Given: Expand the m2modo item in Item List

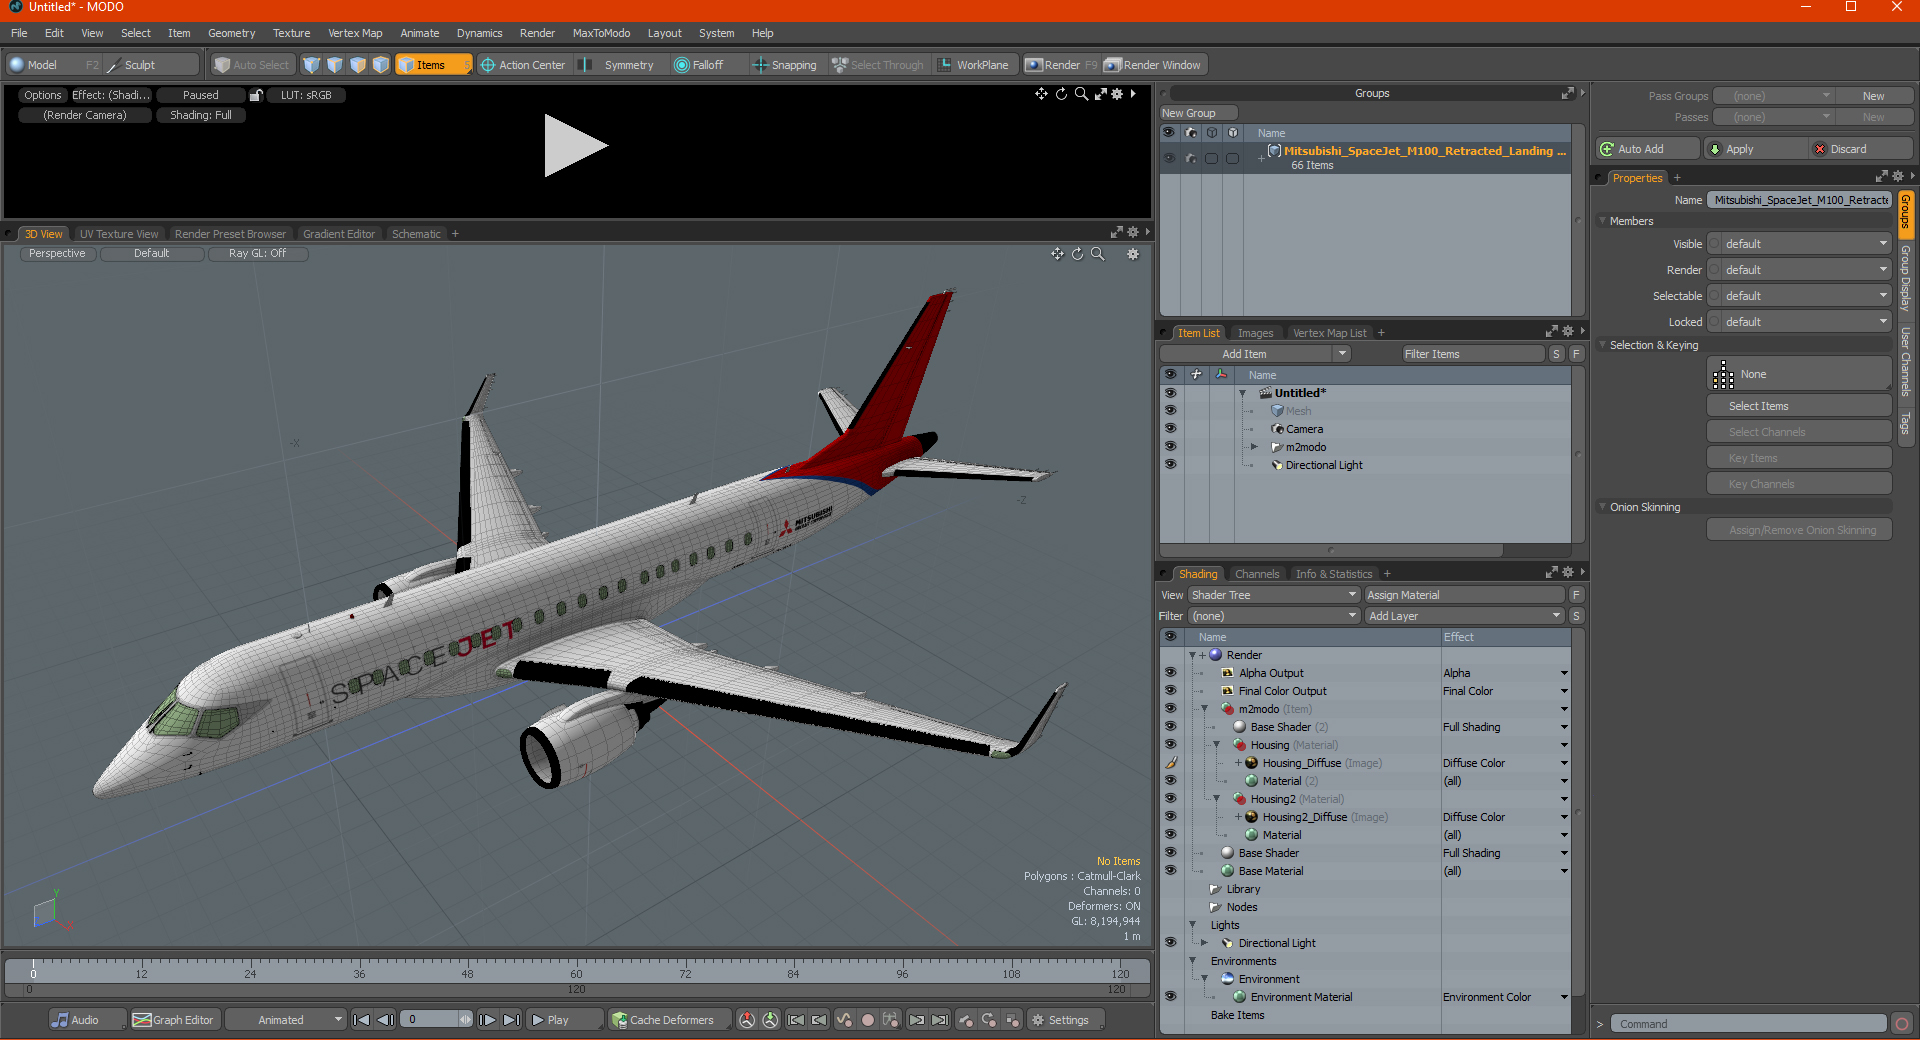Looking at the screenshot, I should point(1254,447).
